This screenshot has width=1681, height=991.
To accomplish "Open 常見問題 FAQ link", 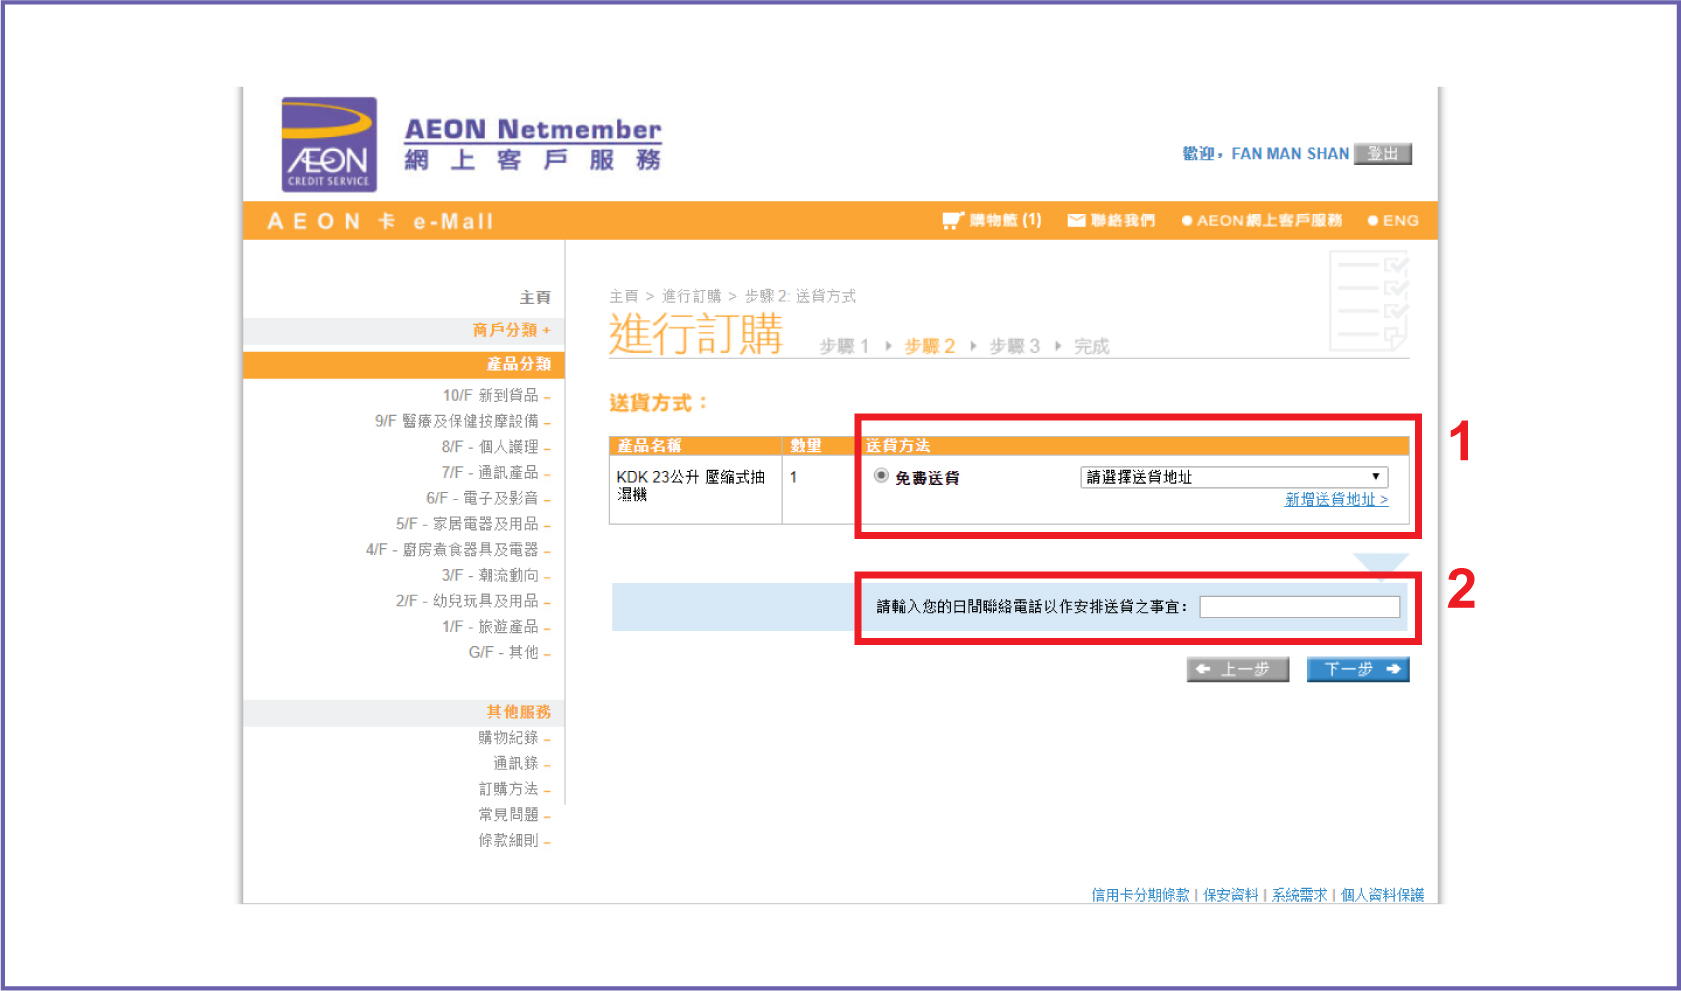I will point(514,815).
